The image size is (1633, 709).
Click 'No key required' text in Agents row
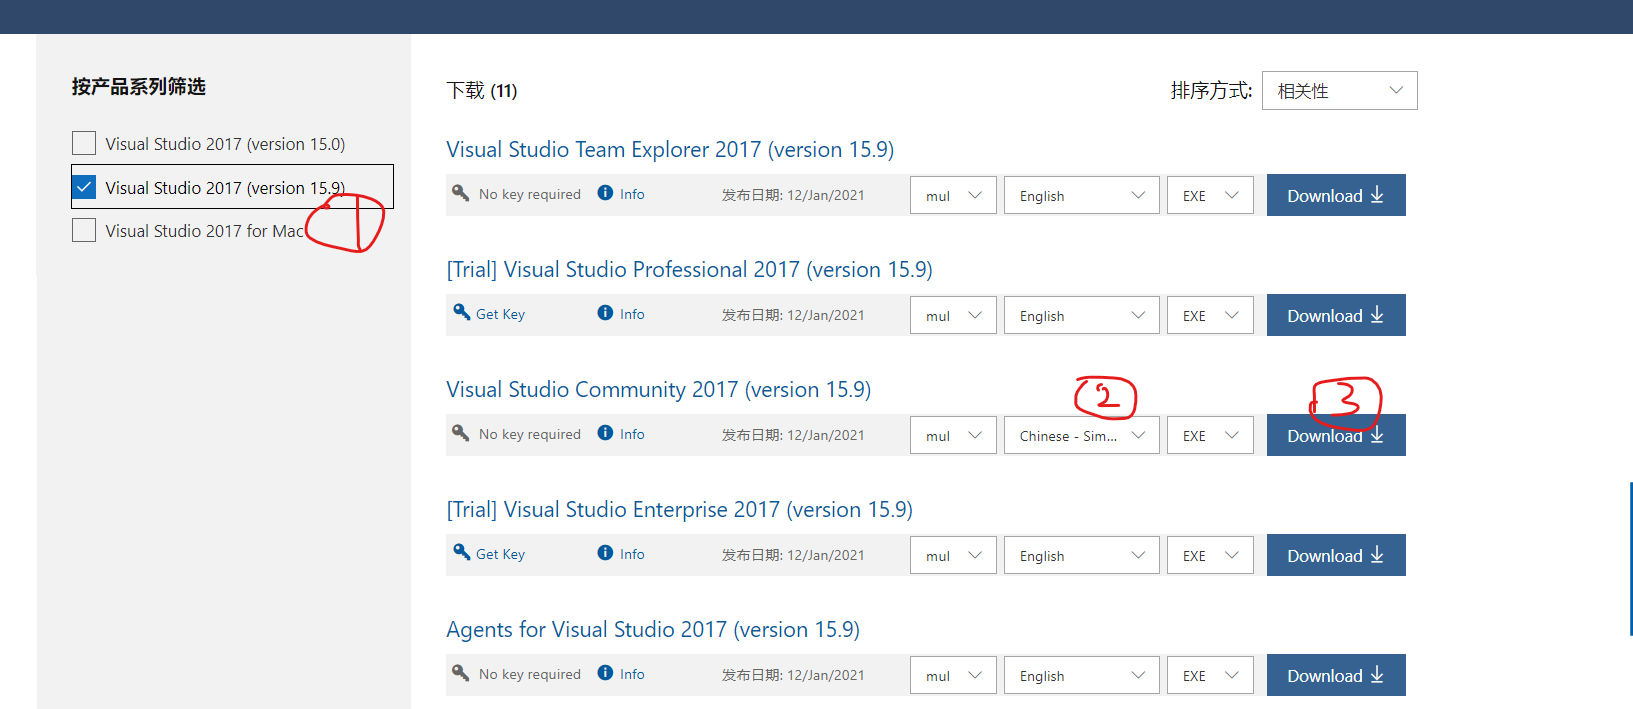pos(529,674)
